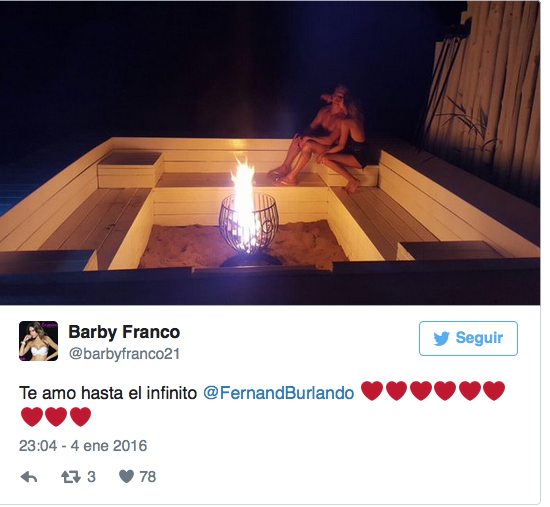Click the last heart emoji on second line

tap(80, 416)
